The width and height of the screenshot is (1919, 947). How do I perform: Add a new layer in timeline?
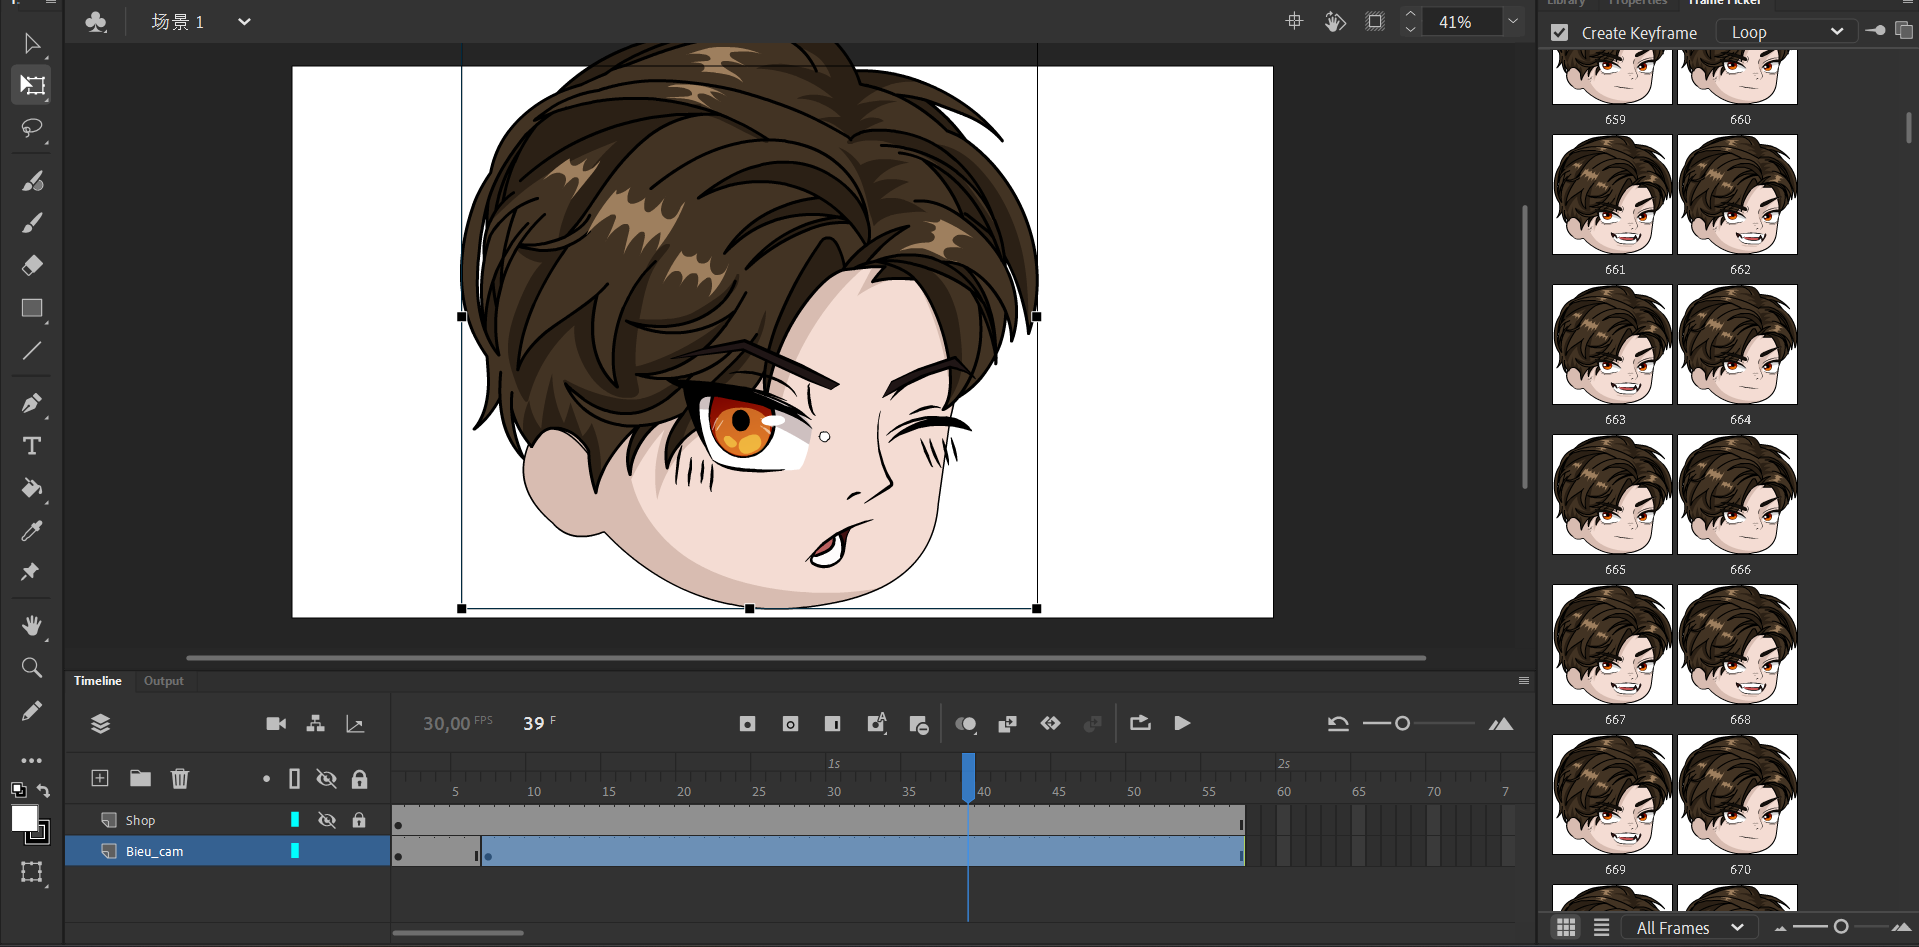(x=100, y=778)
